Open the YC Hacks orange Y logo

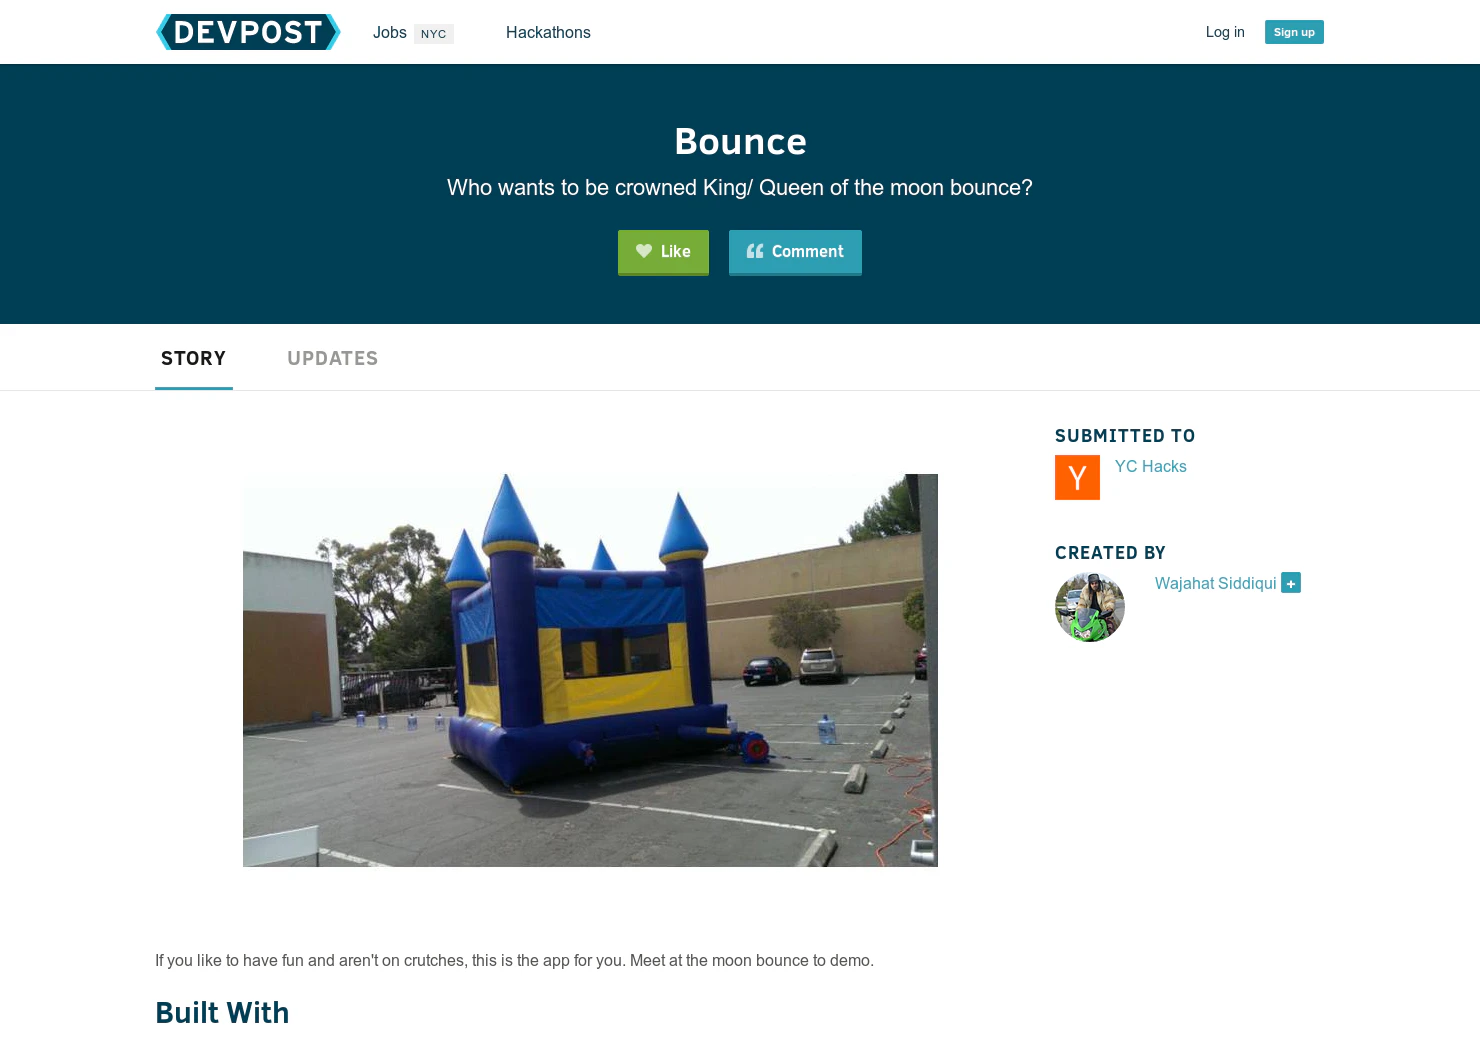1077,477
